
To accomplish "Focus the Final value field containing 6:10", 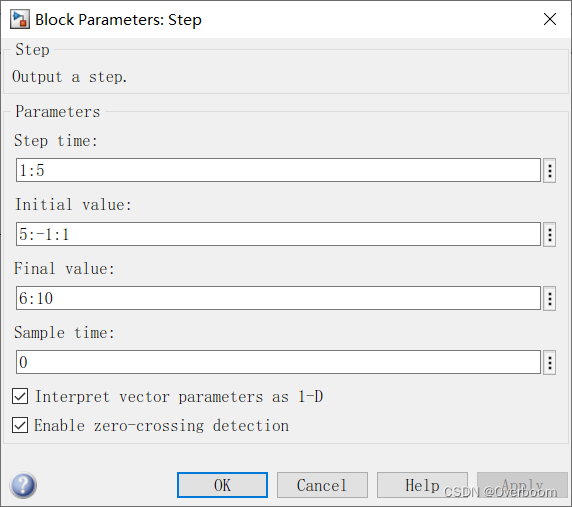I will pos(278,298).
